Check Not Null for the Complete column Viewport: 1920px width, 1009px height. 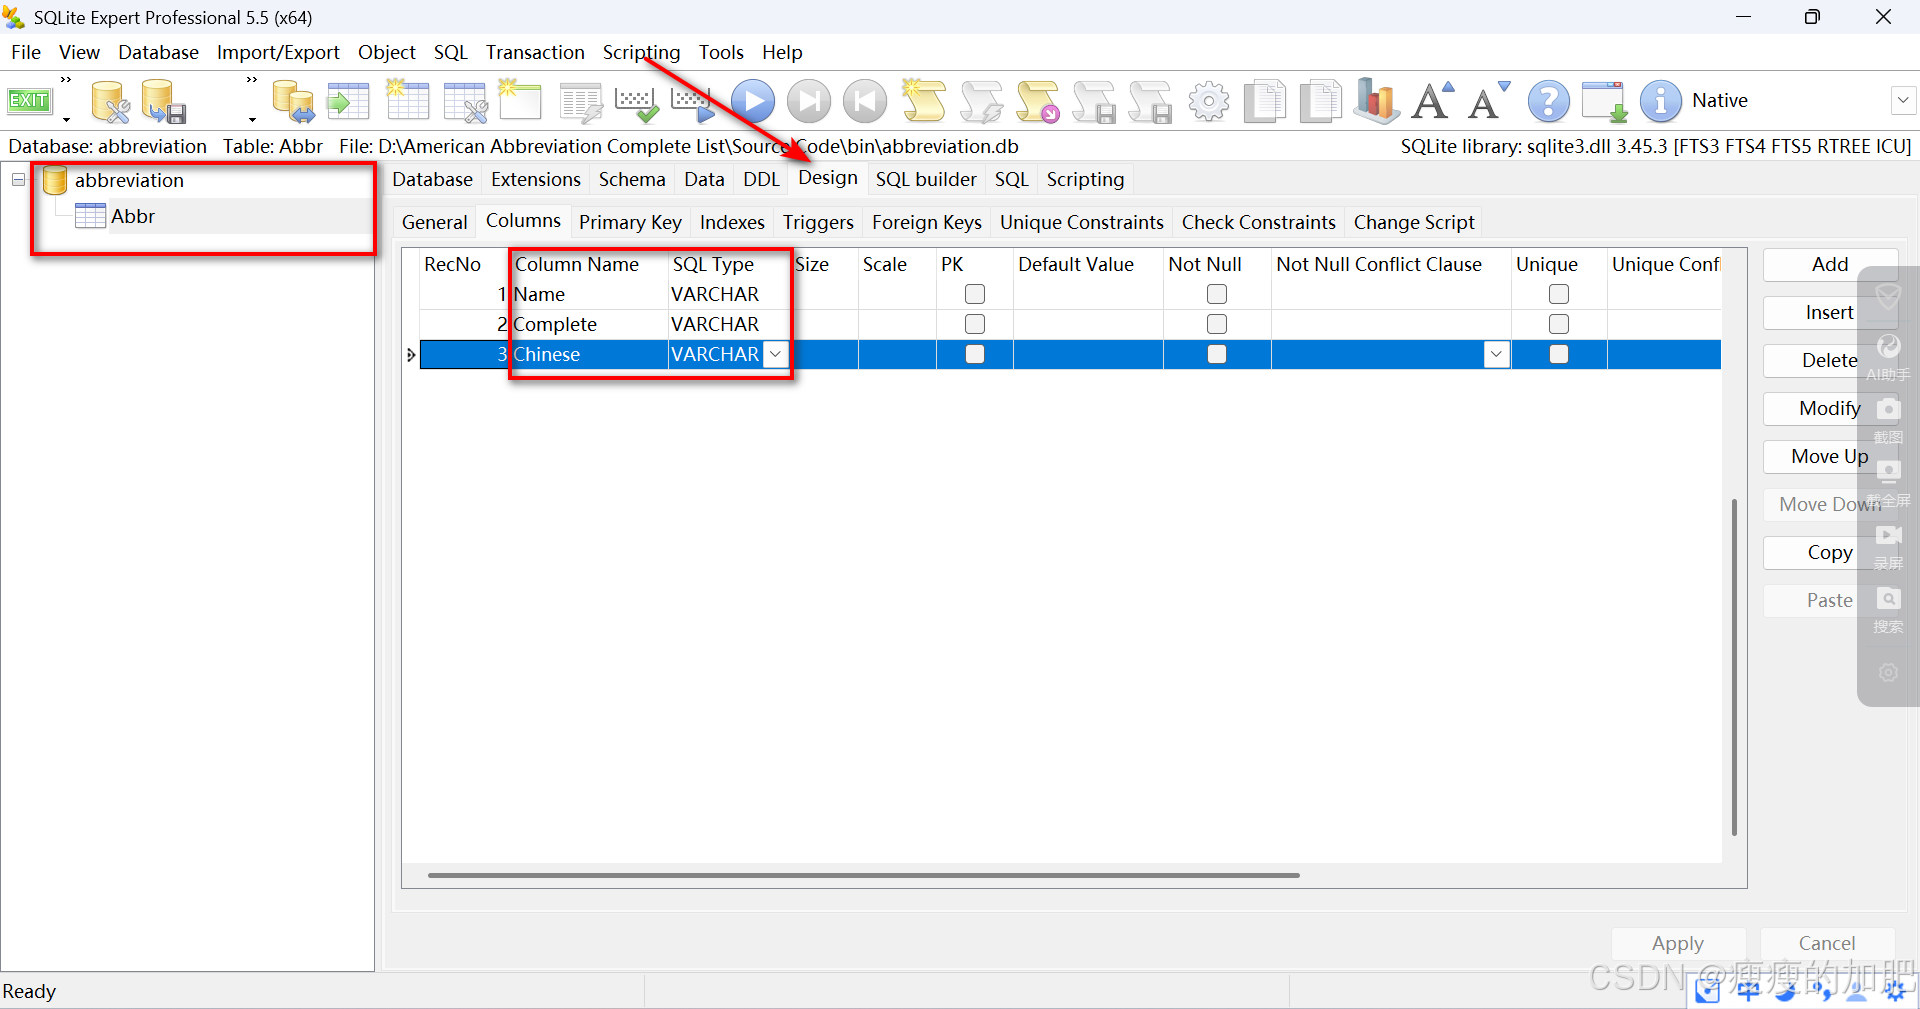pos(1217,324)
